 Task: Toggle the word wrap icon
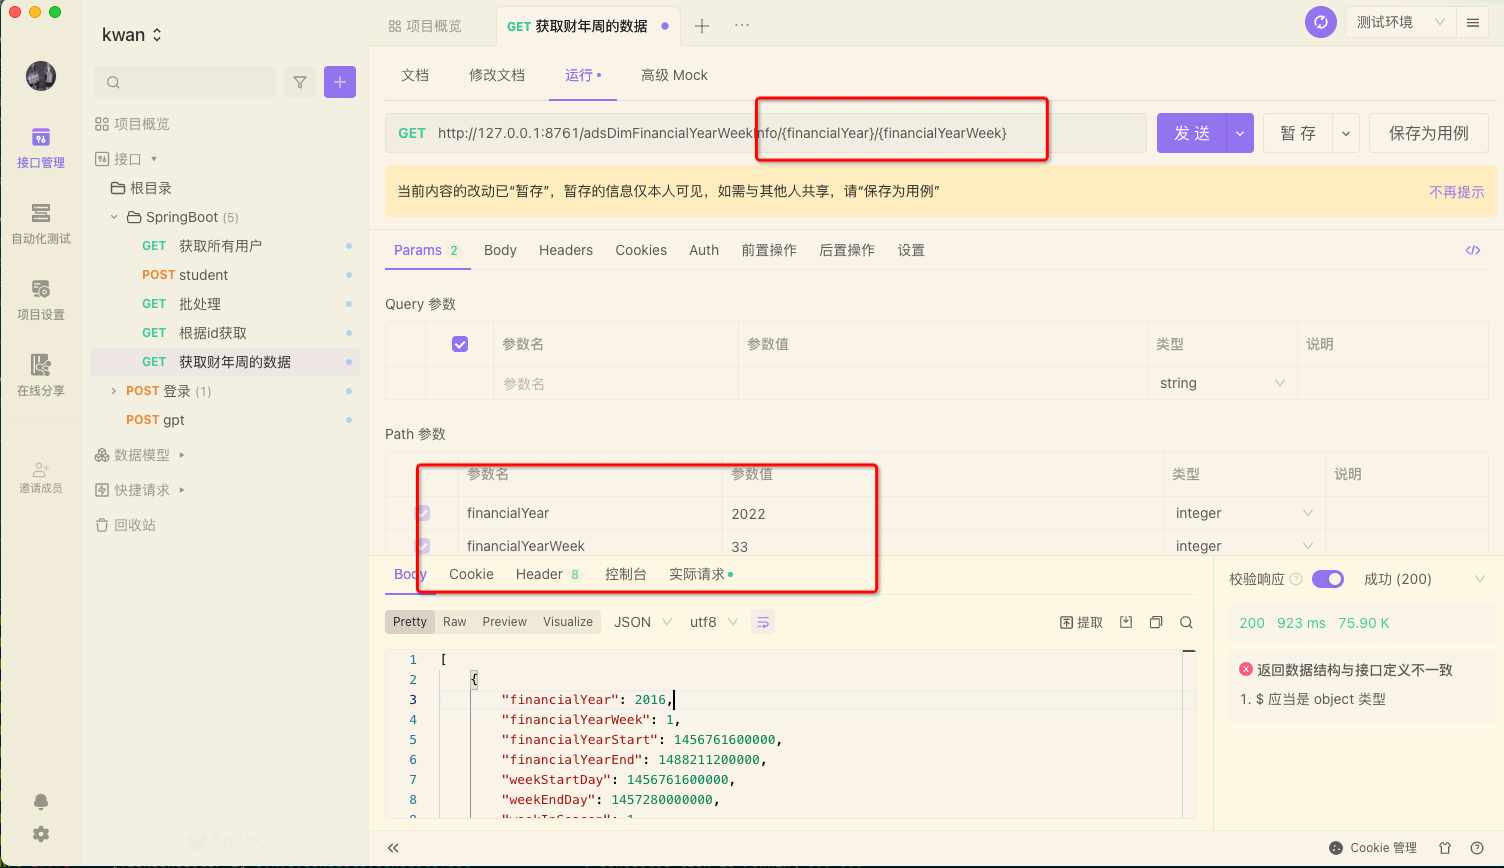[763, 622]
